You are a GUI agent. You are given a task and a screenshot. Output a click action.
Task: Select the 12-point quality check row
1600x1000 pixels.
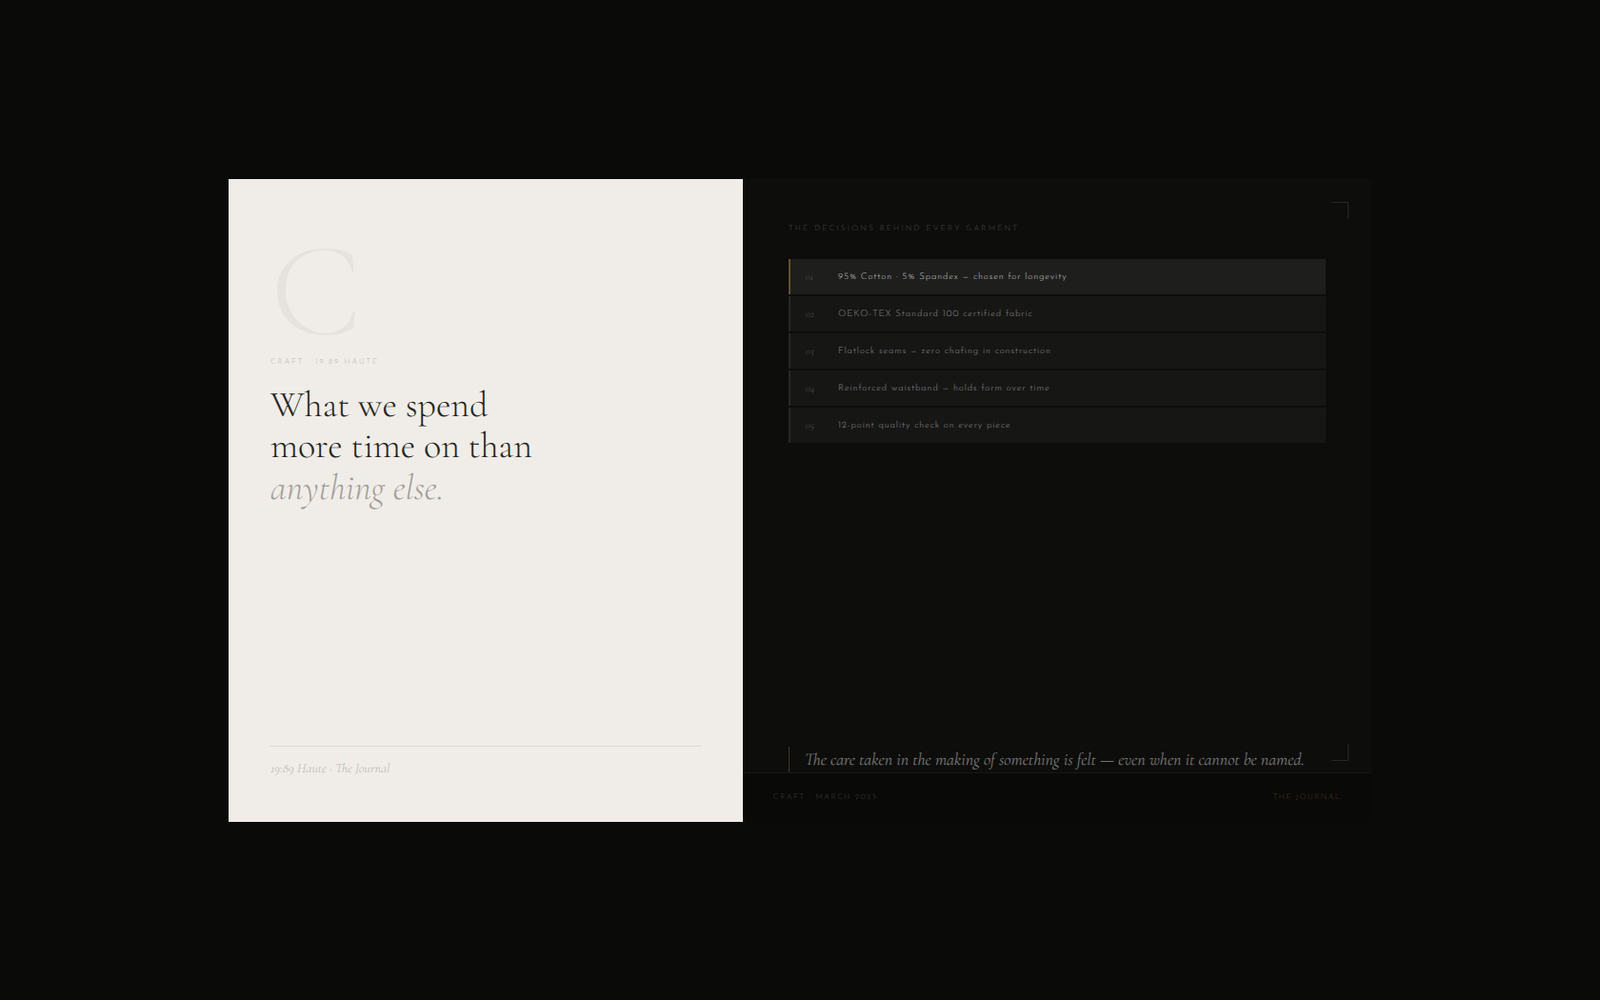[x=1056, y=425]
